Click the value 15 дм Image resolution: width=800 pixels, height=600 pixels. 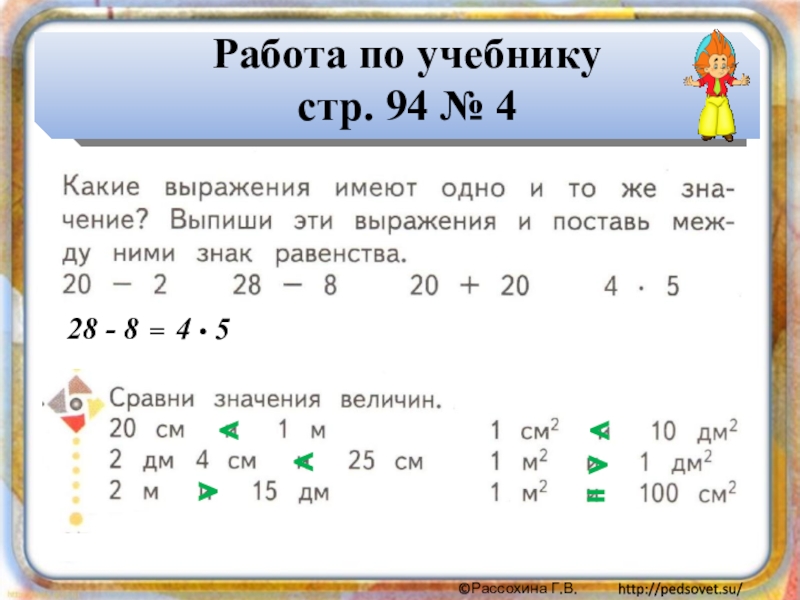(291, 492)
